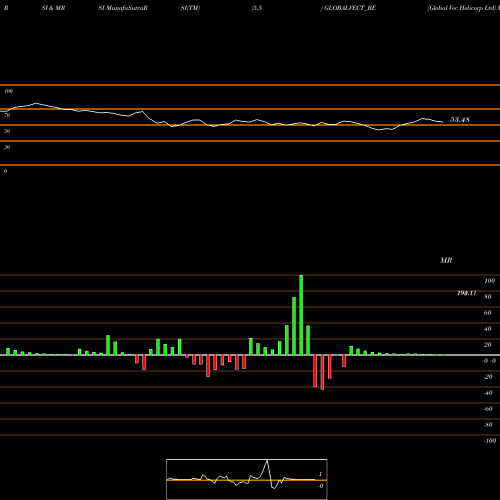Click the -80 label on the MR axis
The width and height of the screenshot is (500, 500).
coord(488,425)
